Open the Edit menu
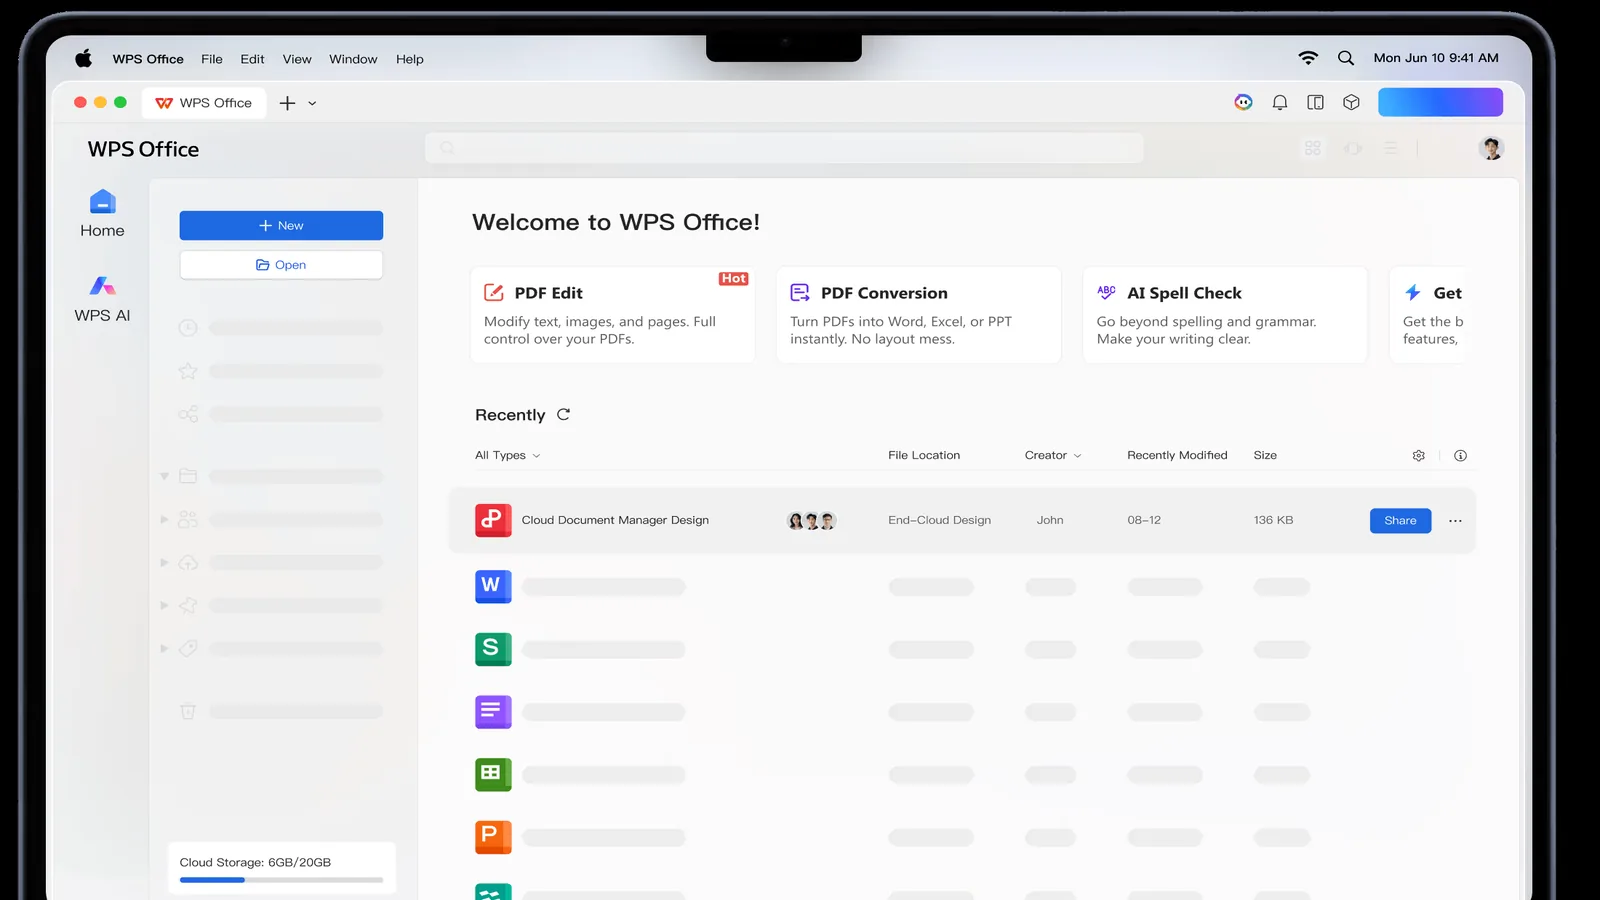This screenshot has height=900, width=1600. tap(252, 59)
